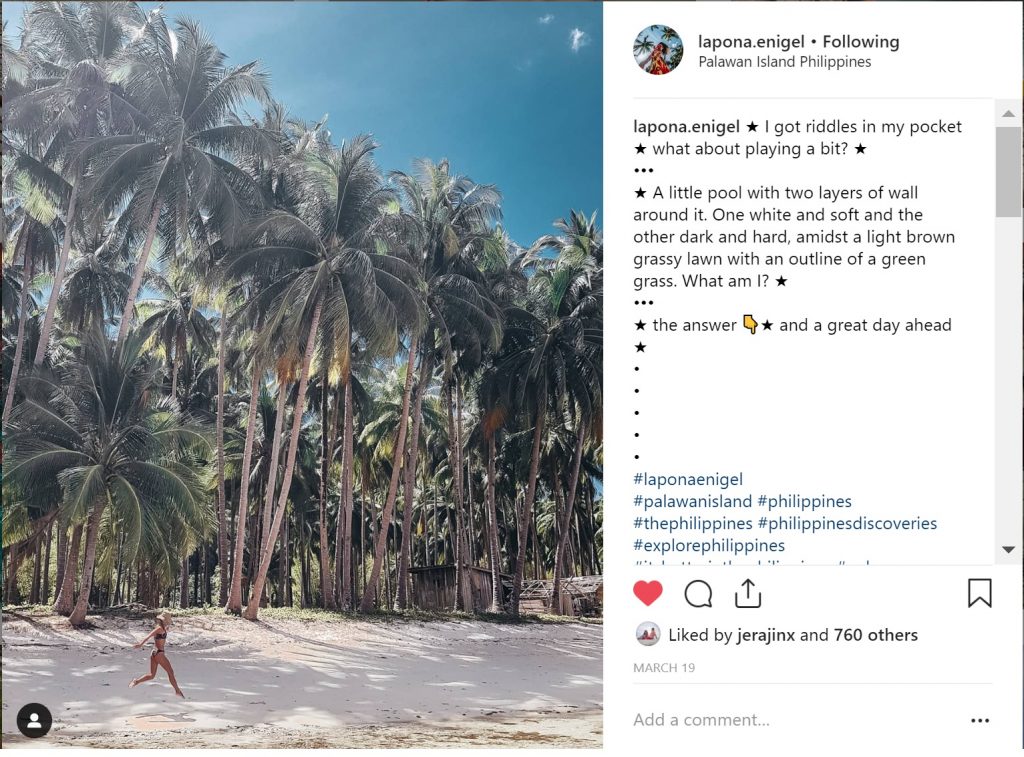
Task: Open the #palawanisland hashtag
Action: (692, 502)
